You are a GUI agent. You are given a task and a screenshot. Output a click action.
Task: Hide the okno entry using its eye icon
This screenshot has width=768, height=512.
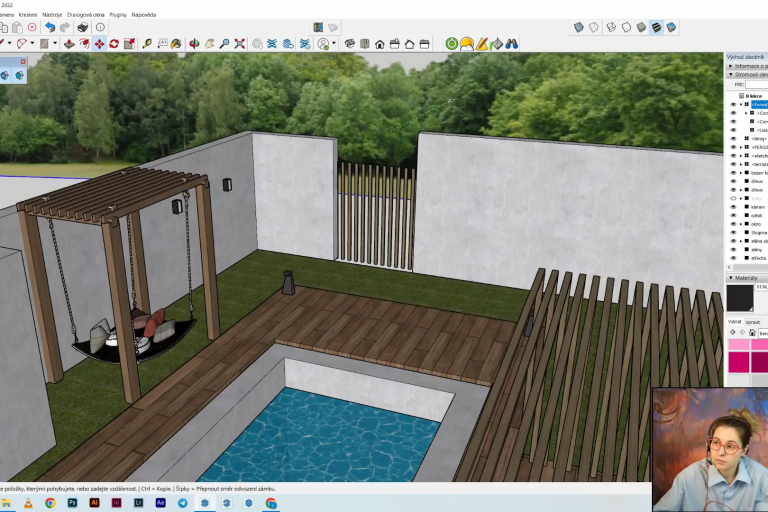point(732,224)
